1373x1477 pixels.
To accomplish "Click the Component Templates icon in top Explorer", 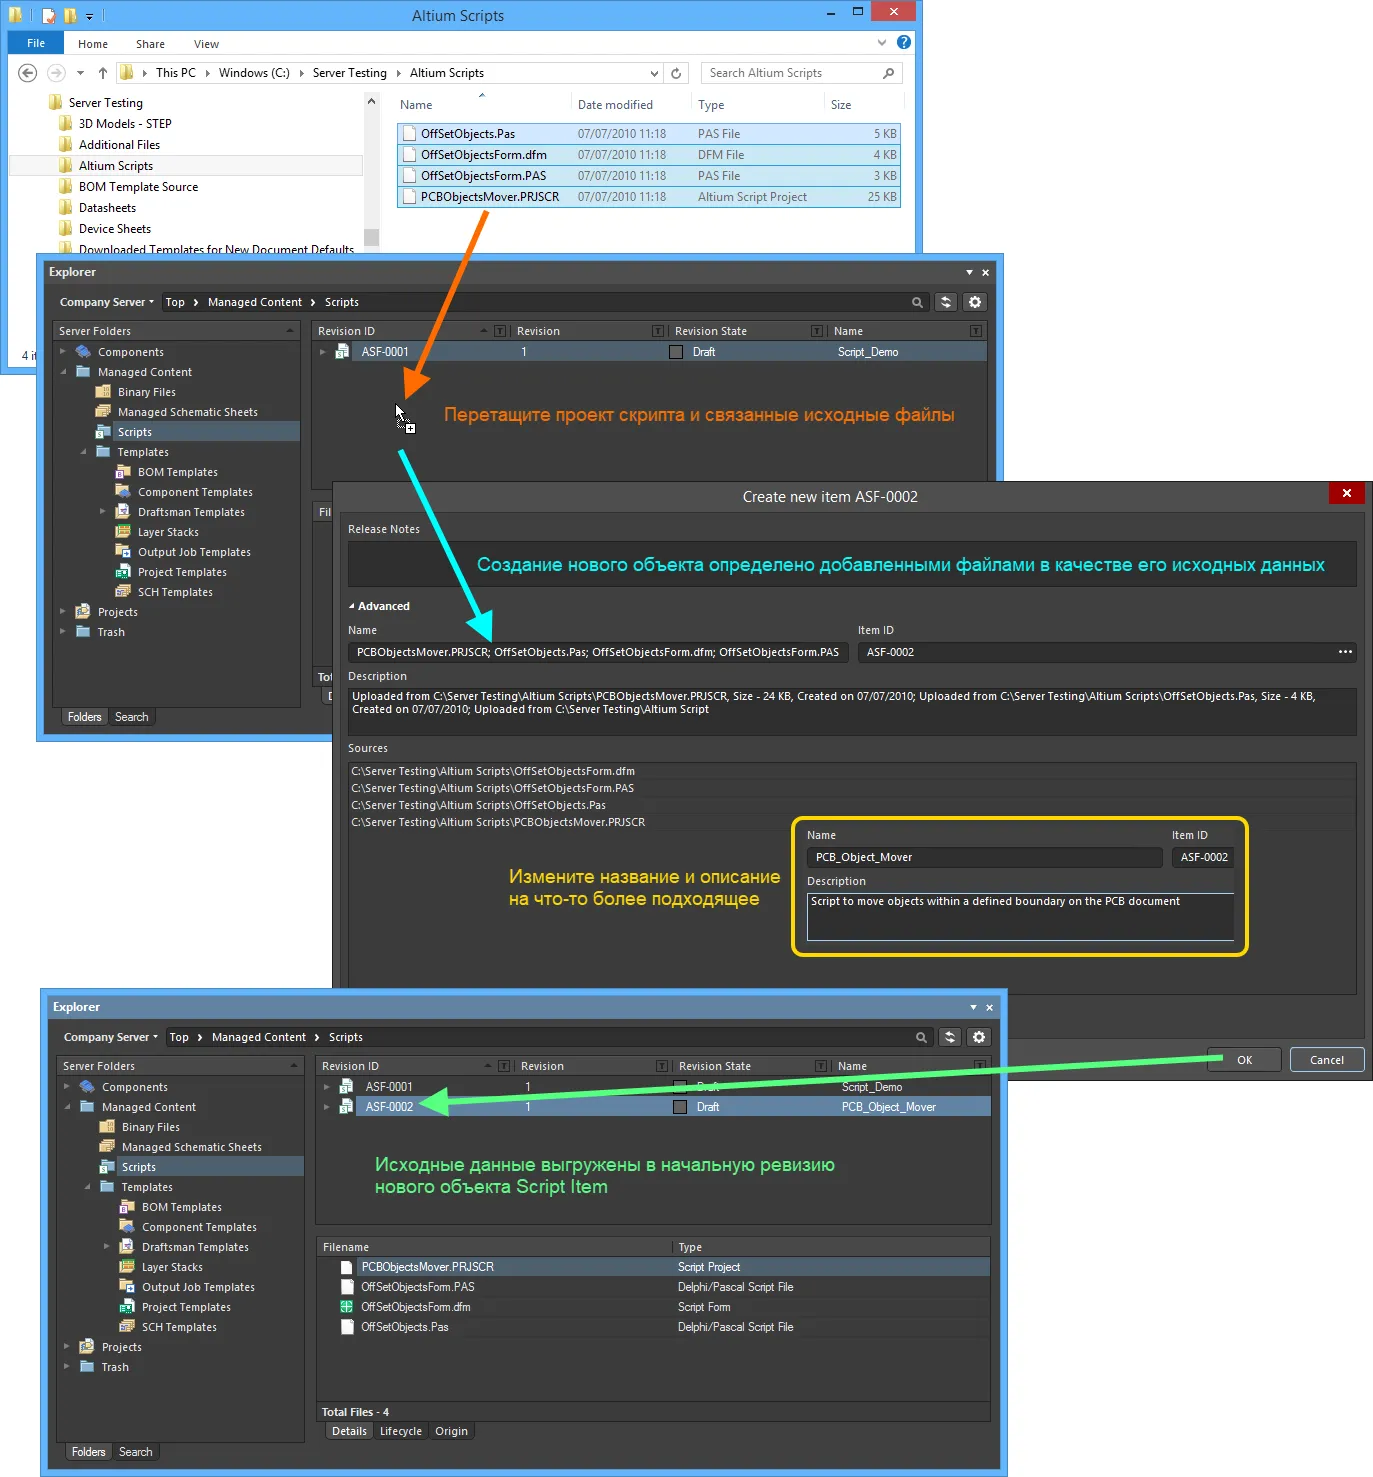I will (x=123, y=492).
